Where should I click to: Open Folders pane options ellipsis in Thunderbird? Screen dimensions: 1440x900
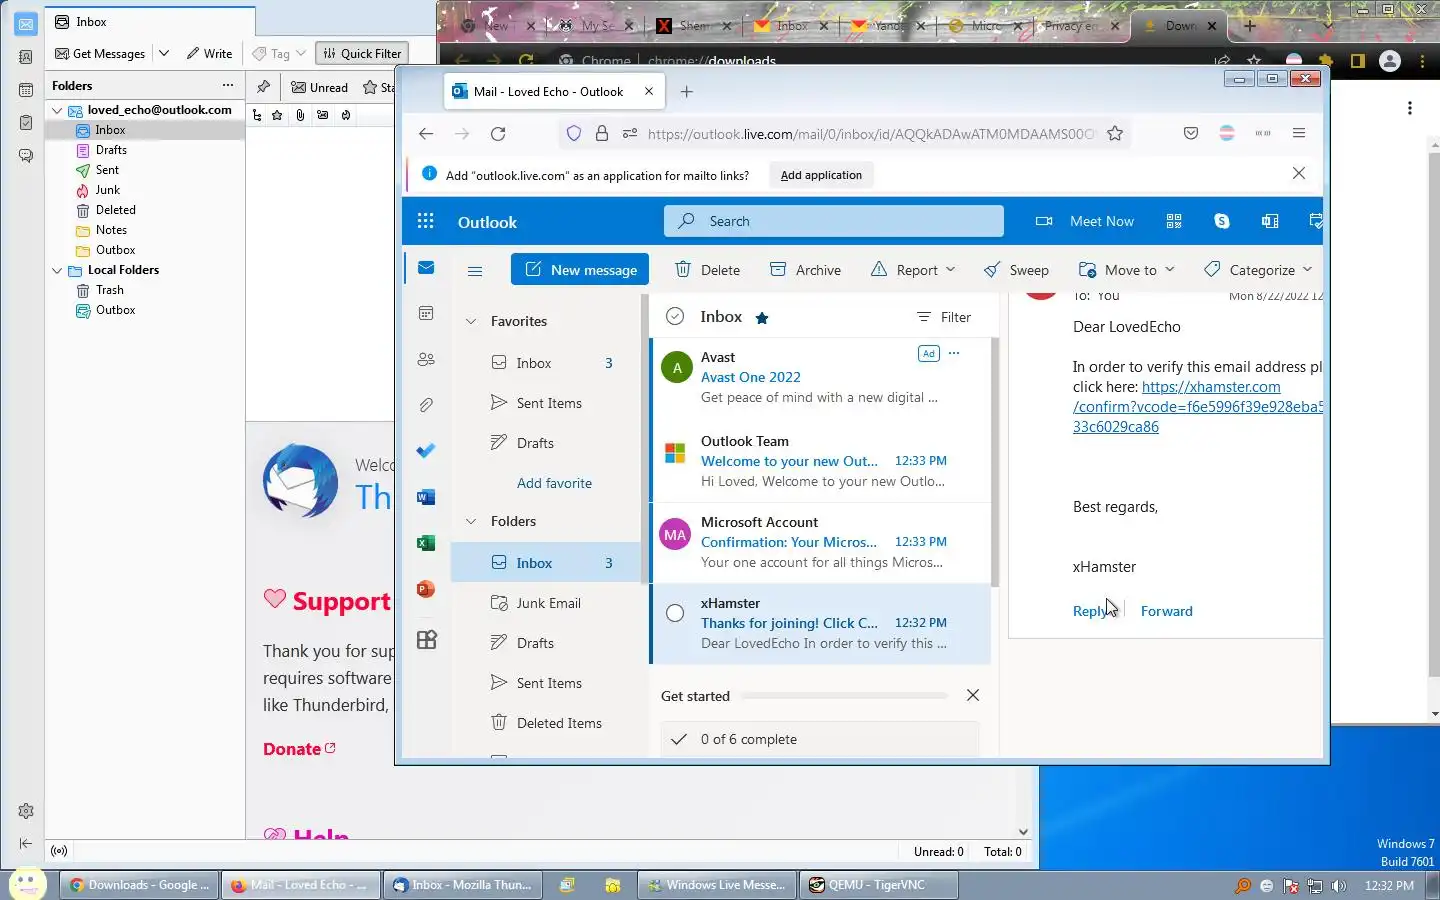(228, 85)
